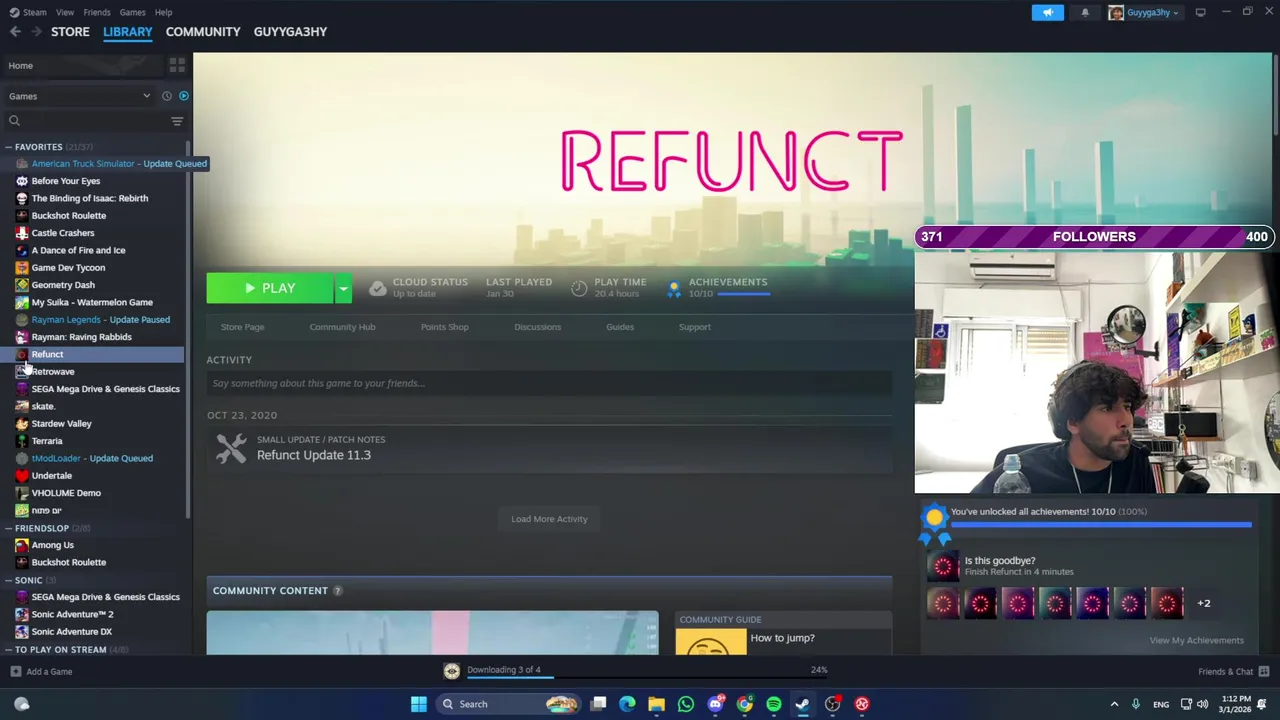Open Guides link
This screenshot has width=1280, height=720.
[x=620, y=327]
